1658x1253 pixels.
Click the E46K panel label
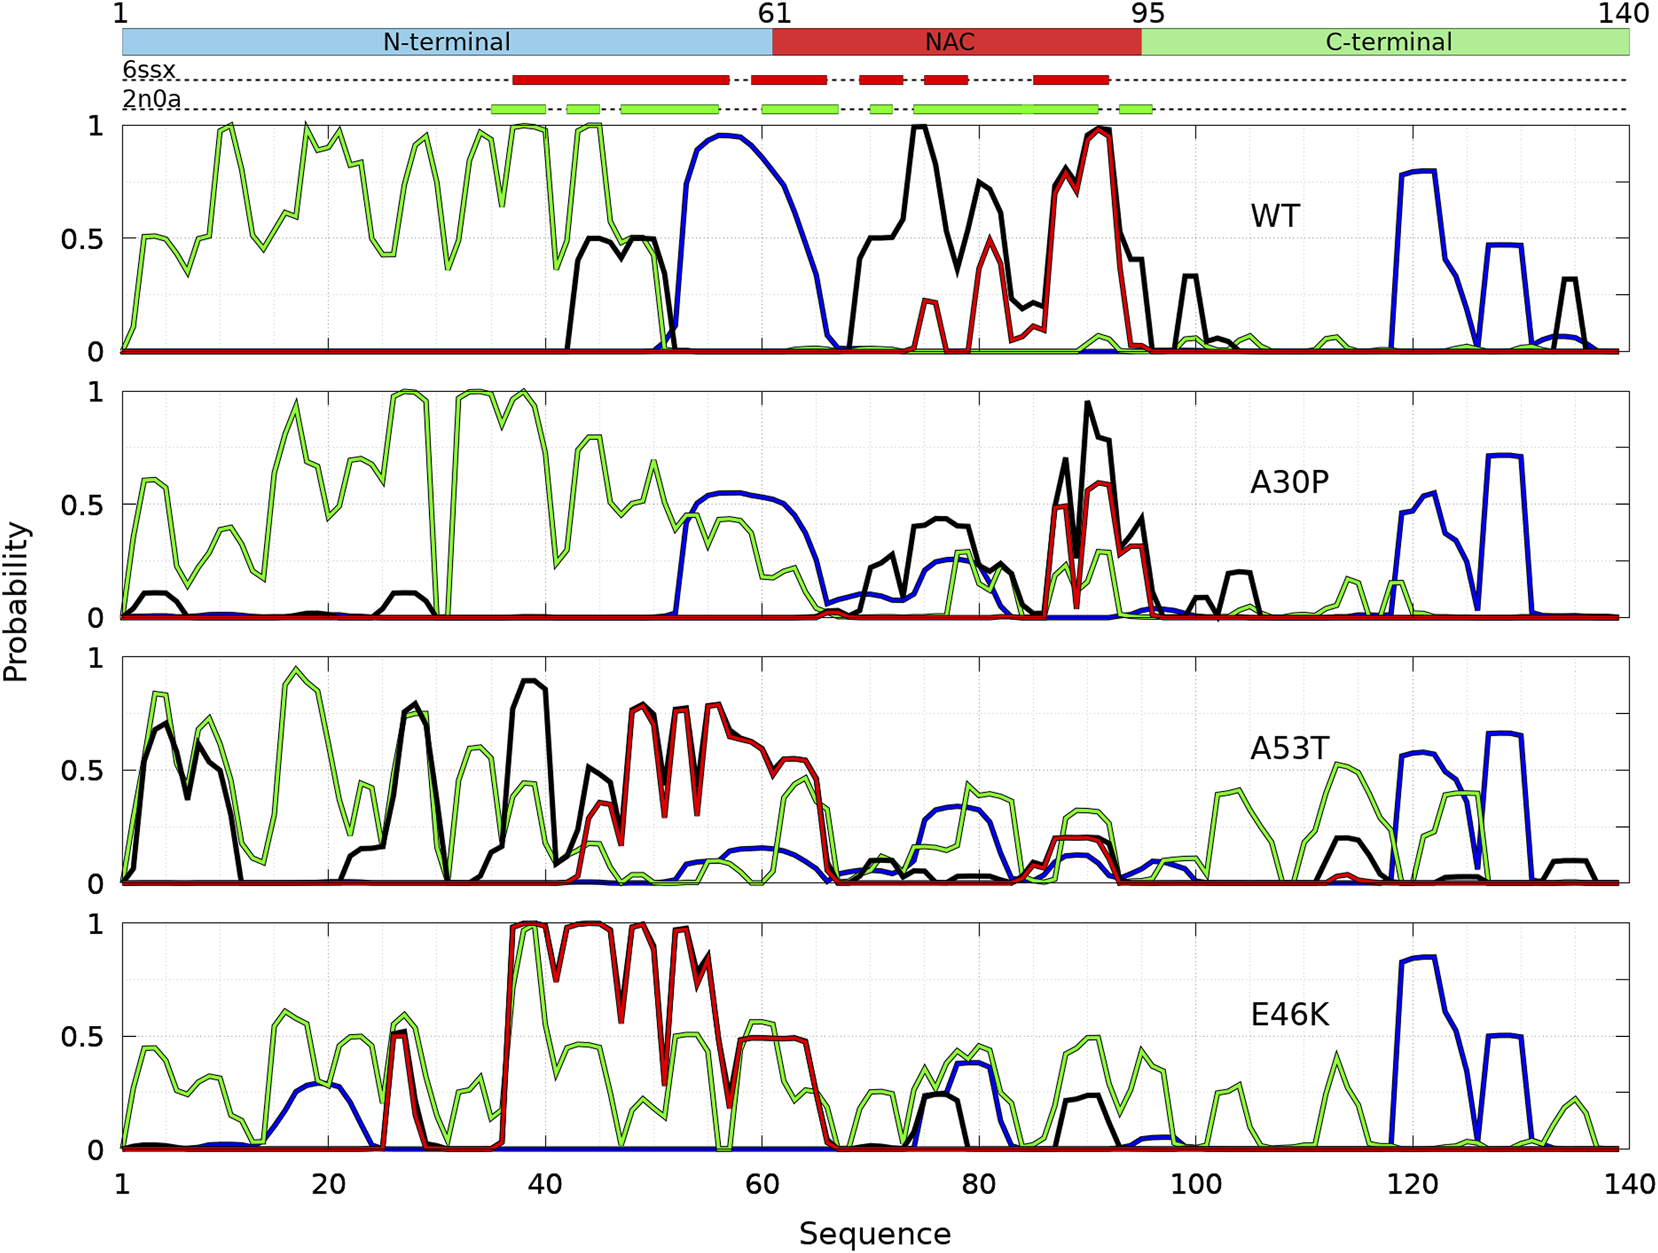(1289, 1015)
